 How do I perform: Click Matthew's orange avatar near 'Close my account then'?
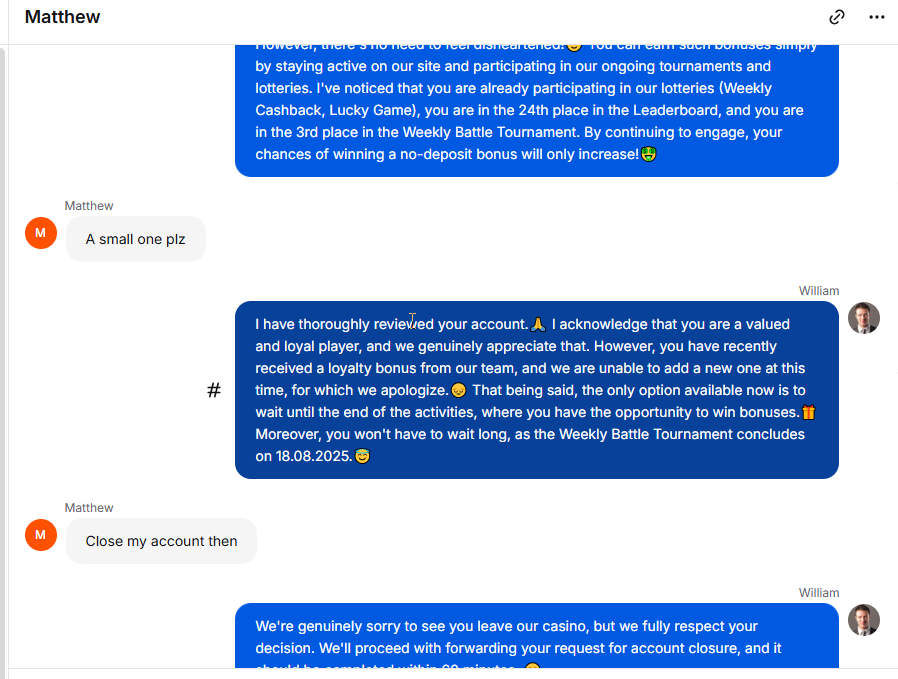[41, 535]
